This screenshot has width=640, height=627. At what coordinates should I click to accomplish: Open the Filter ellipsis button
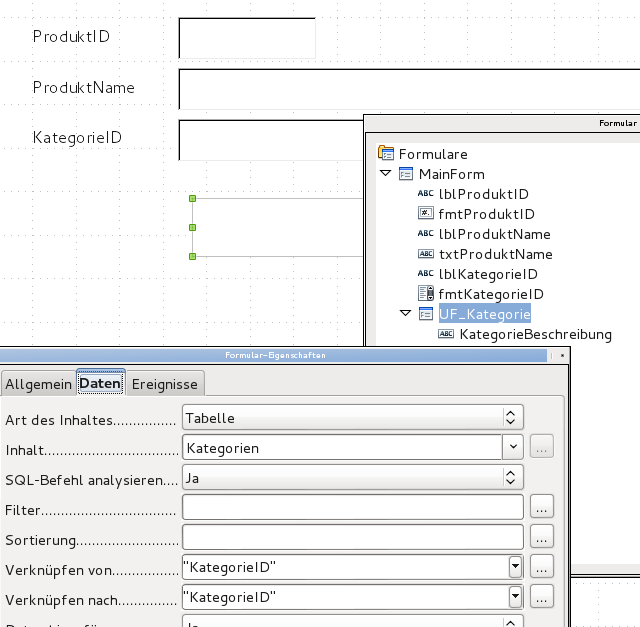[x=542, y=506]
